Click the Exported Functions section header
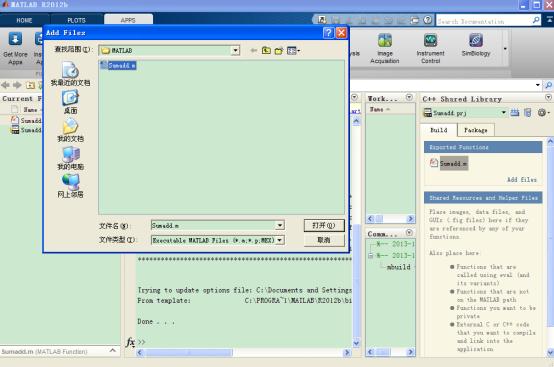554x367 pixels. point(483,147)
